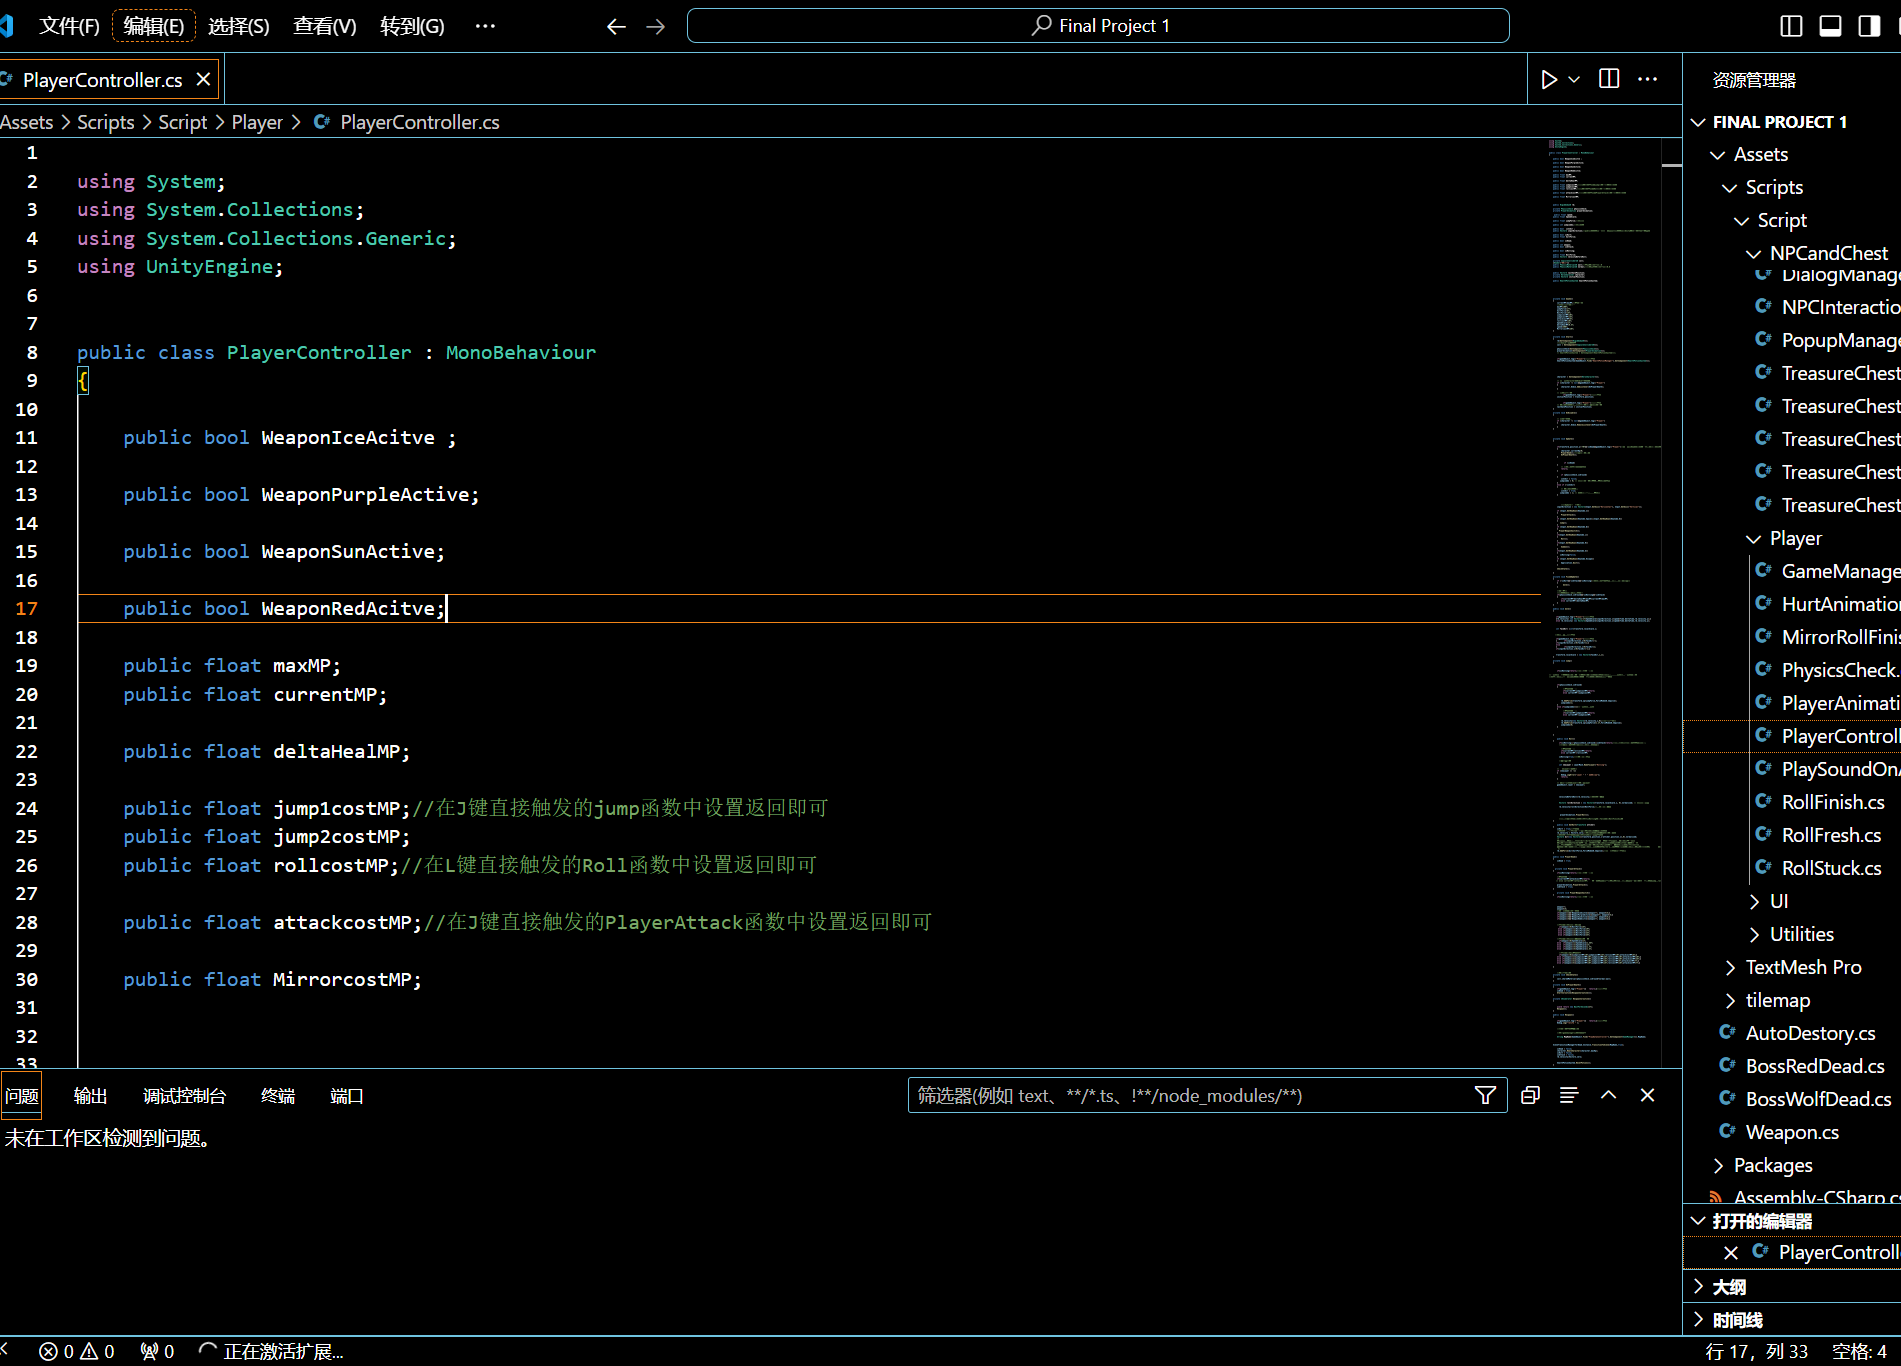Click the 空格: 4 indentation status item
Screen dimensions: 1901x1366
coord(1858,1351)
